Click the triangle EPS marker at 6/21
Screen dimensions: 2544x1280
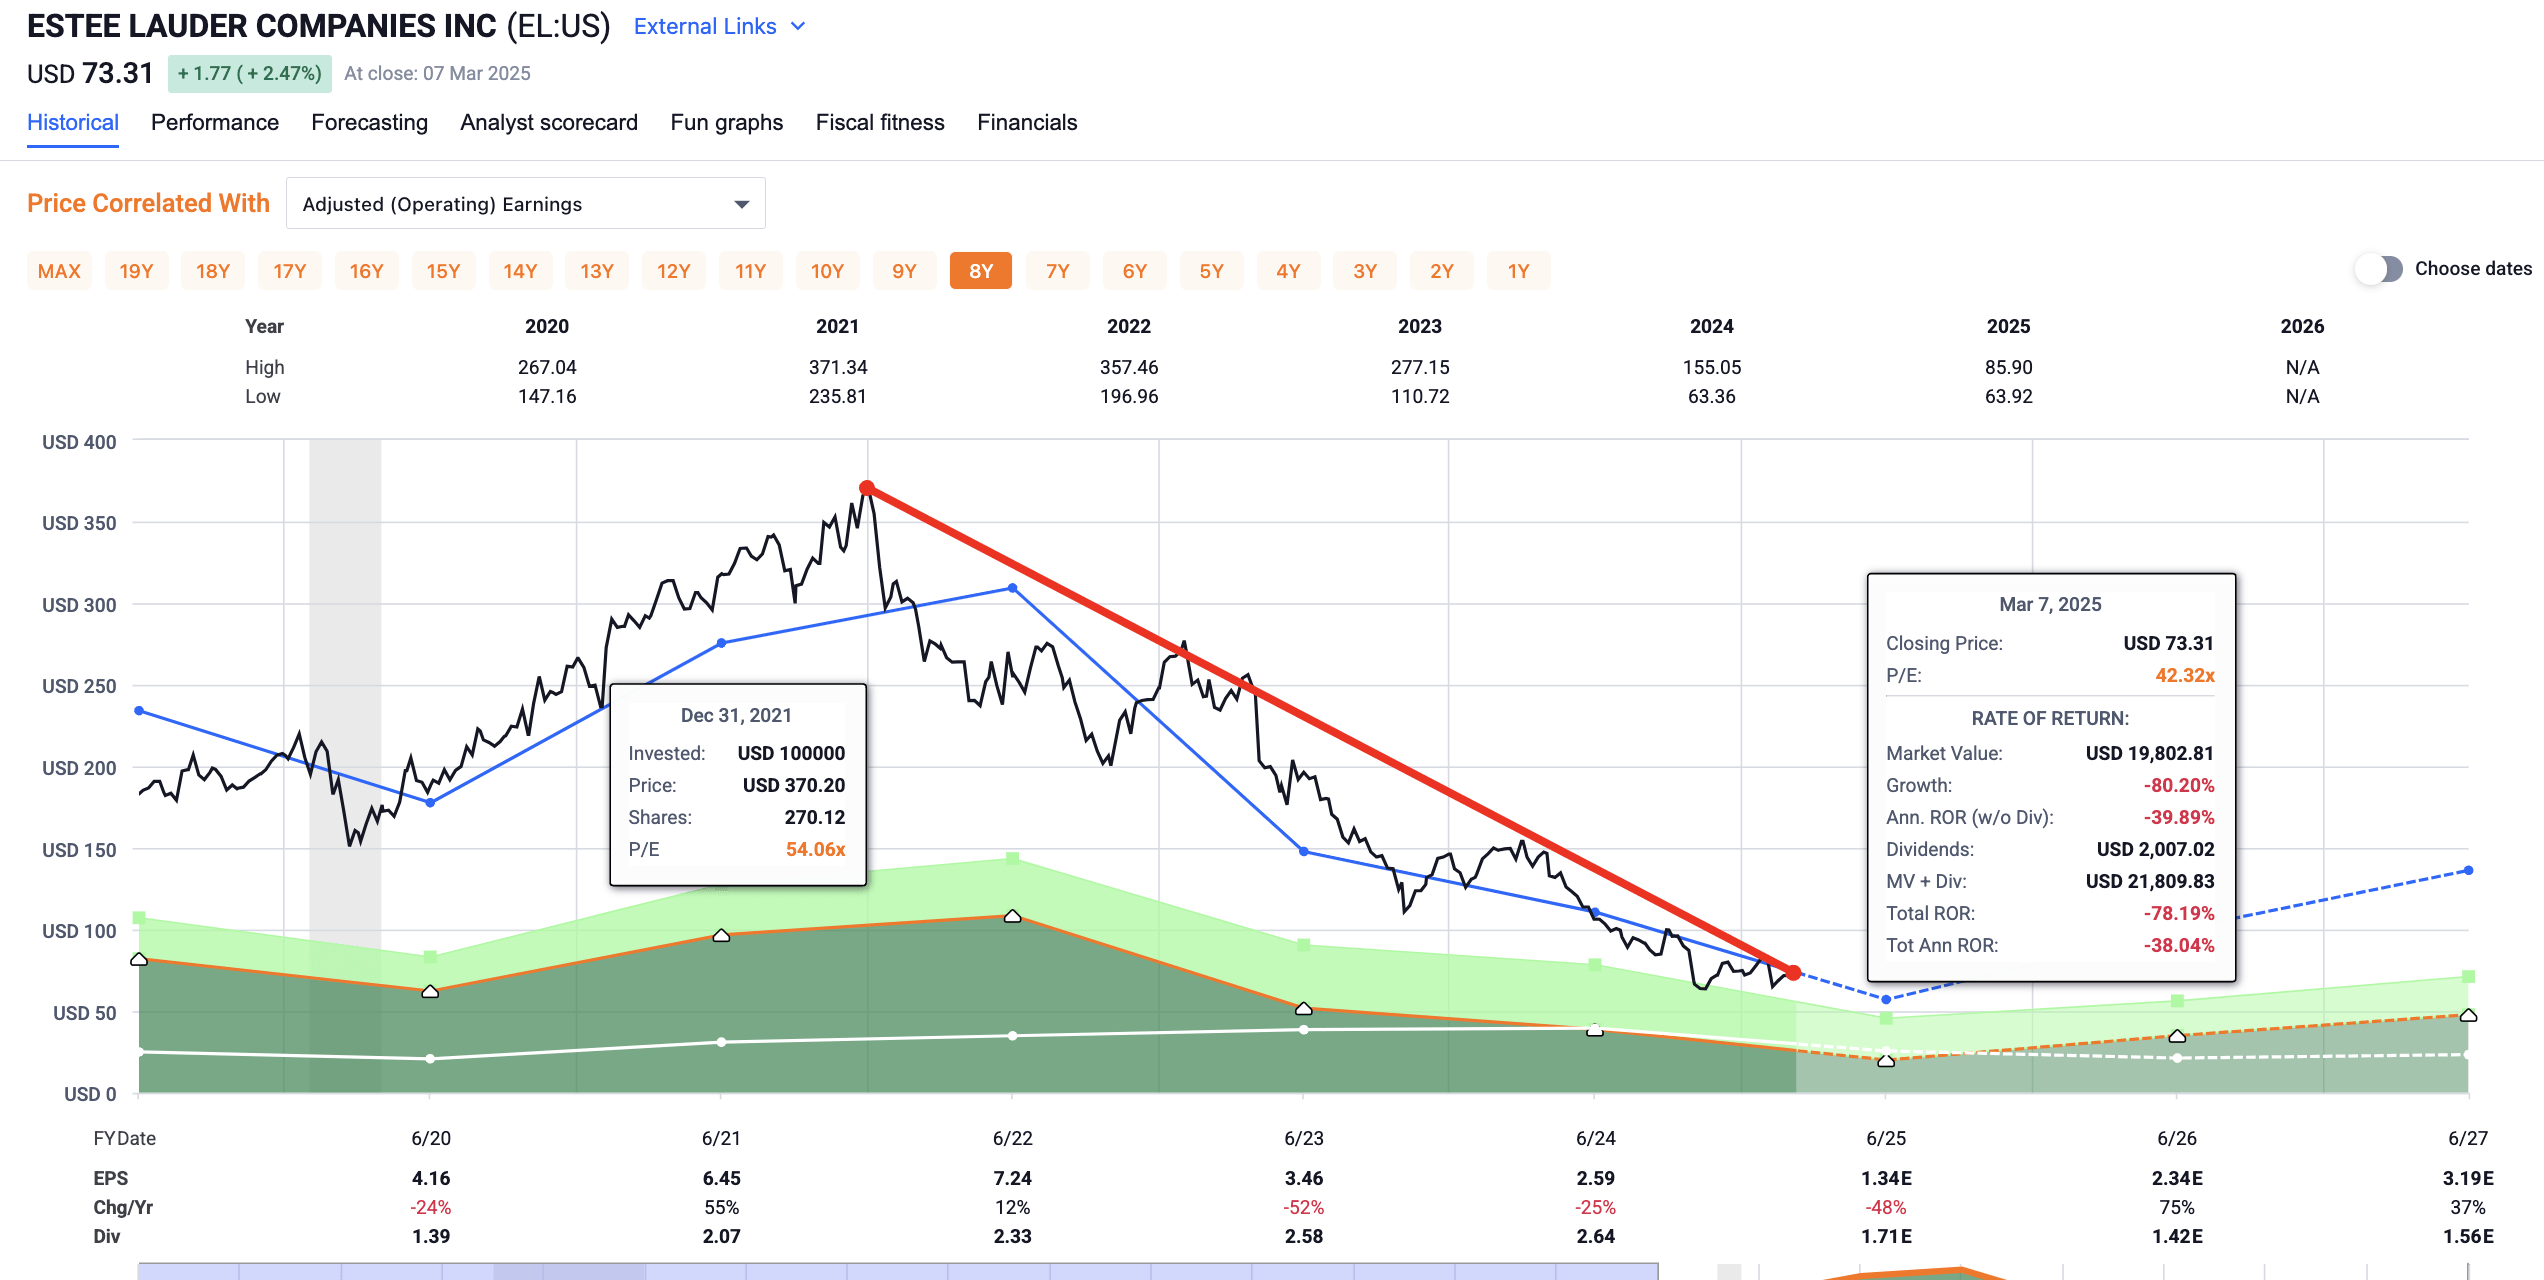click(x=721, y=935)
